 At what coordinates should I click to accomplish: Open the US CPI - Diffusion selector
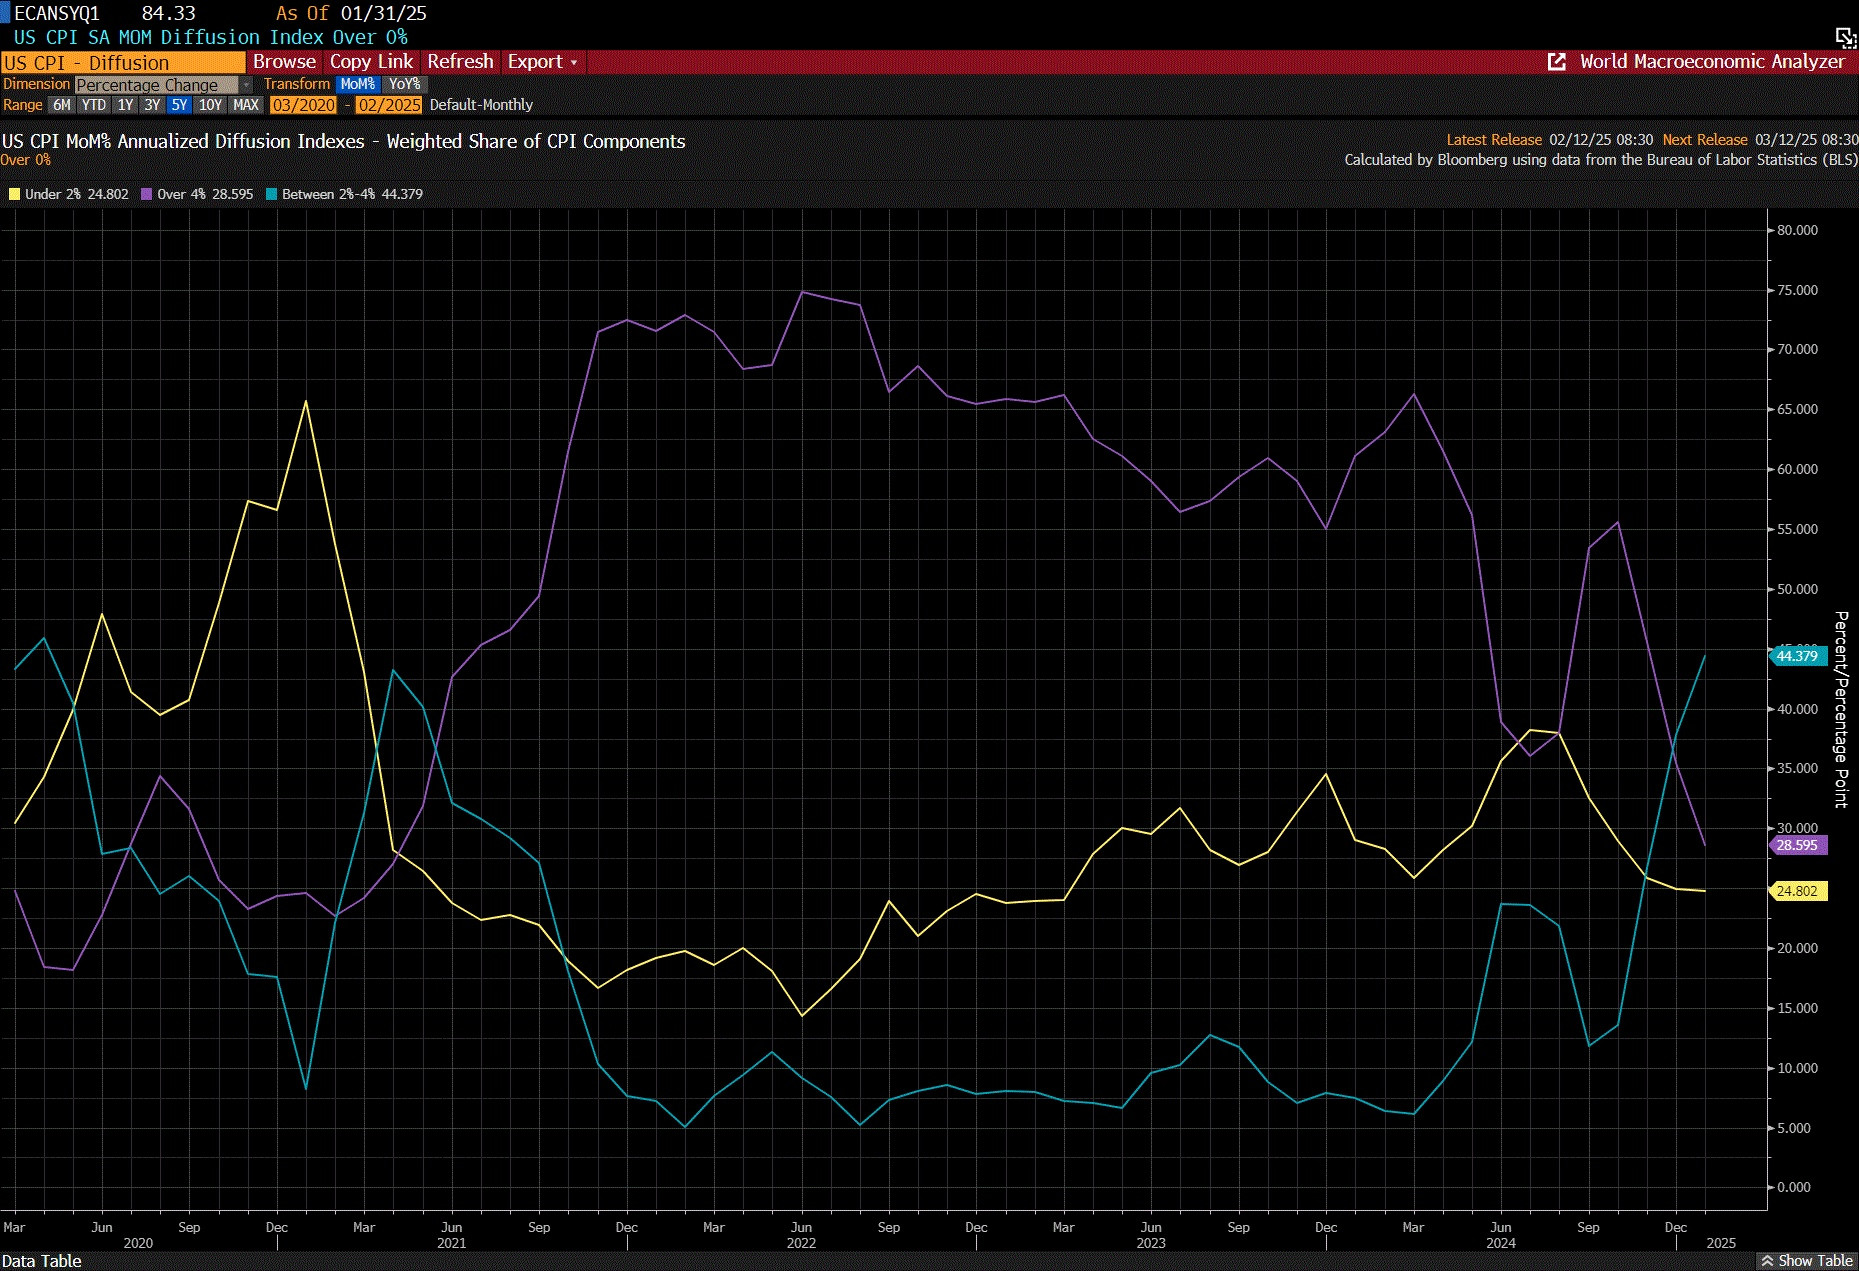coord(123,63)
